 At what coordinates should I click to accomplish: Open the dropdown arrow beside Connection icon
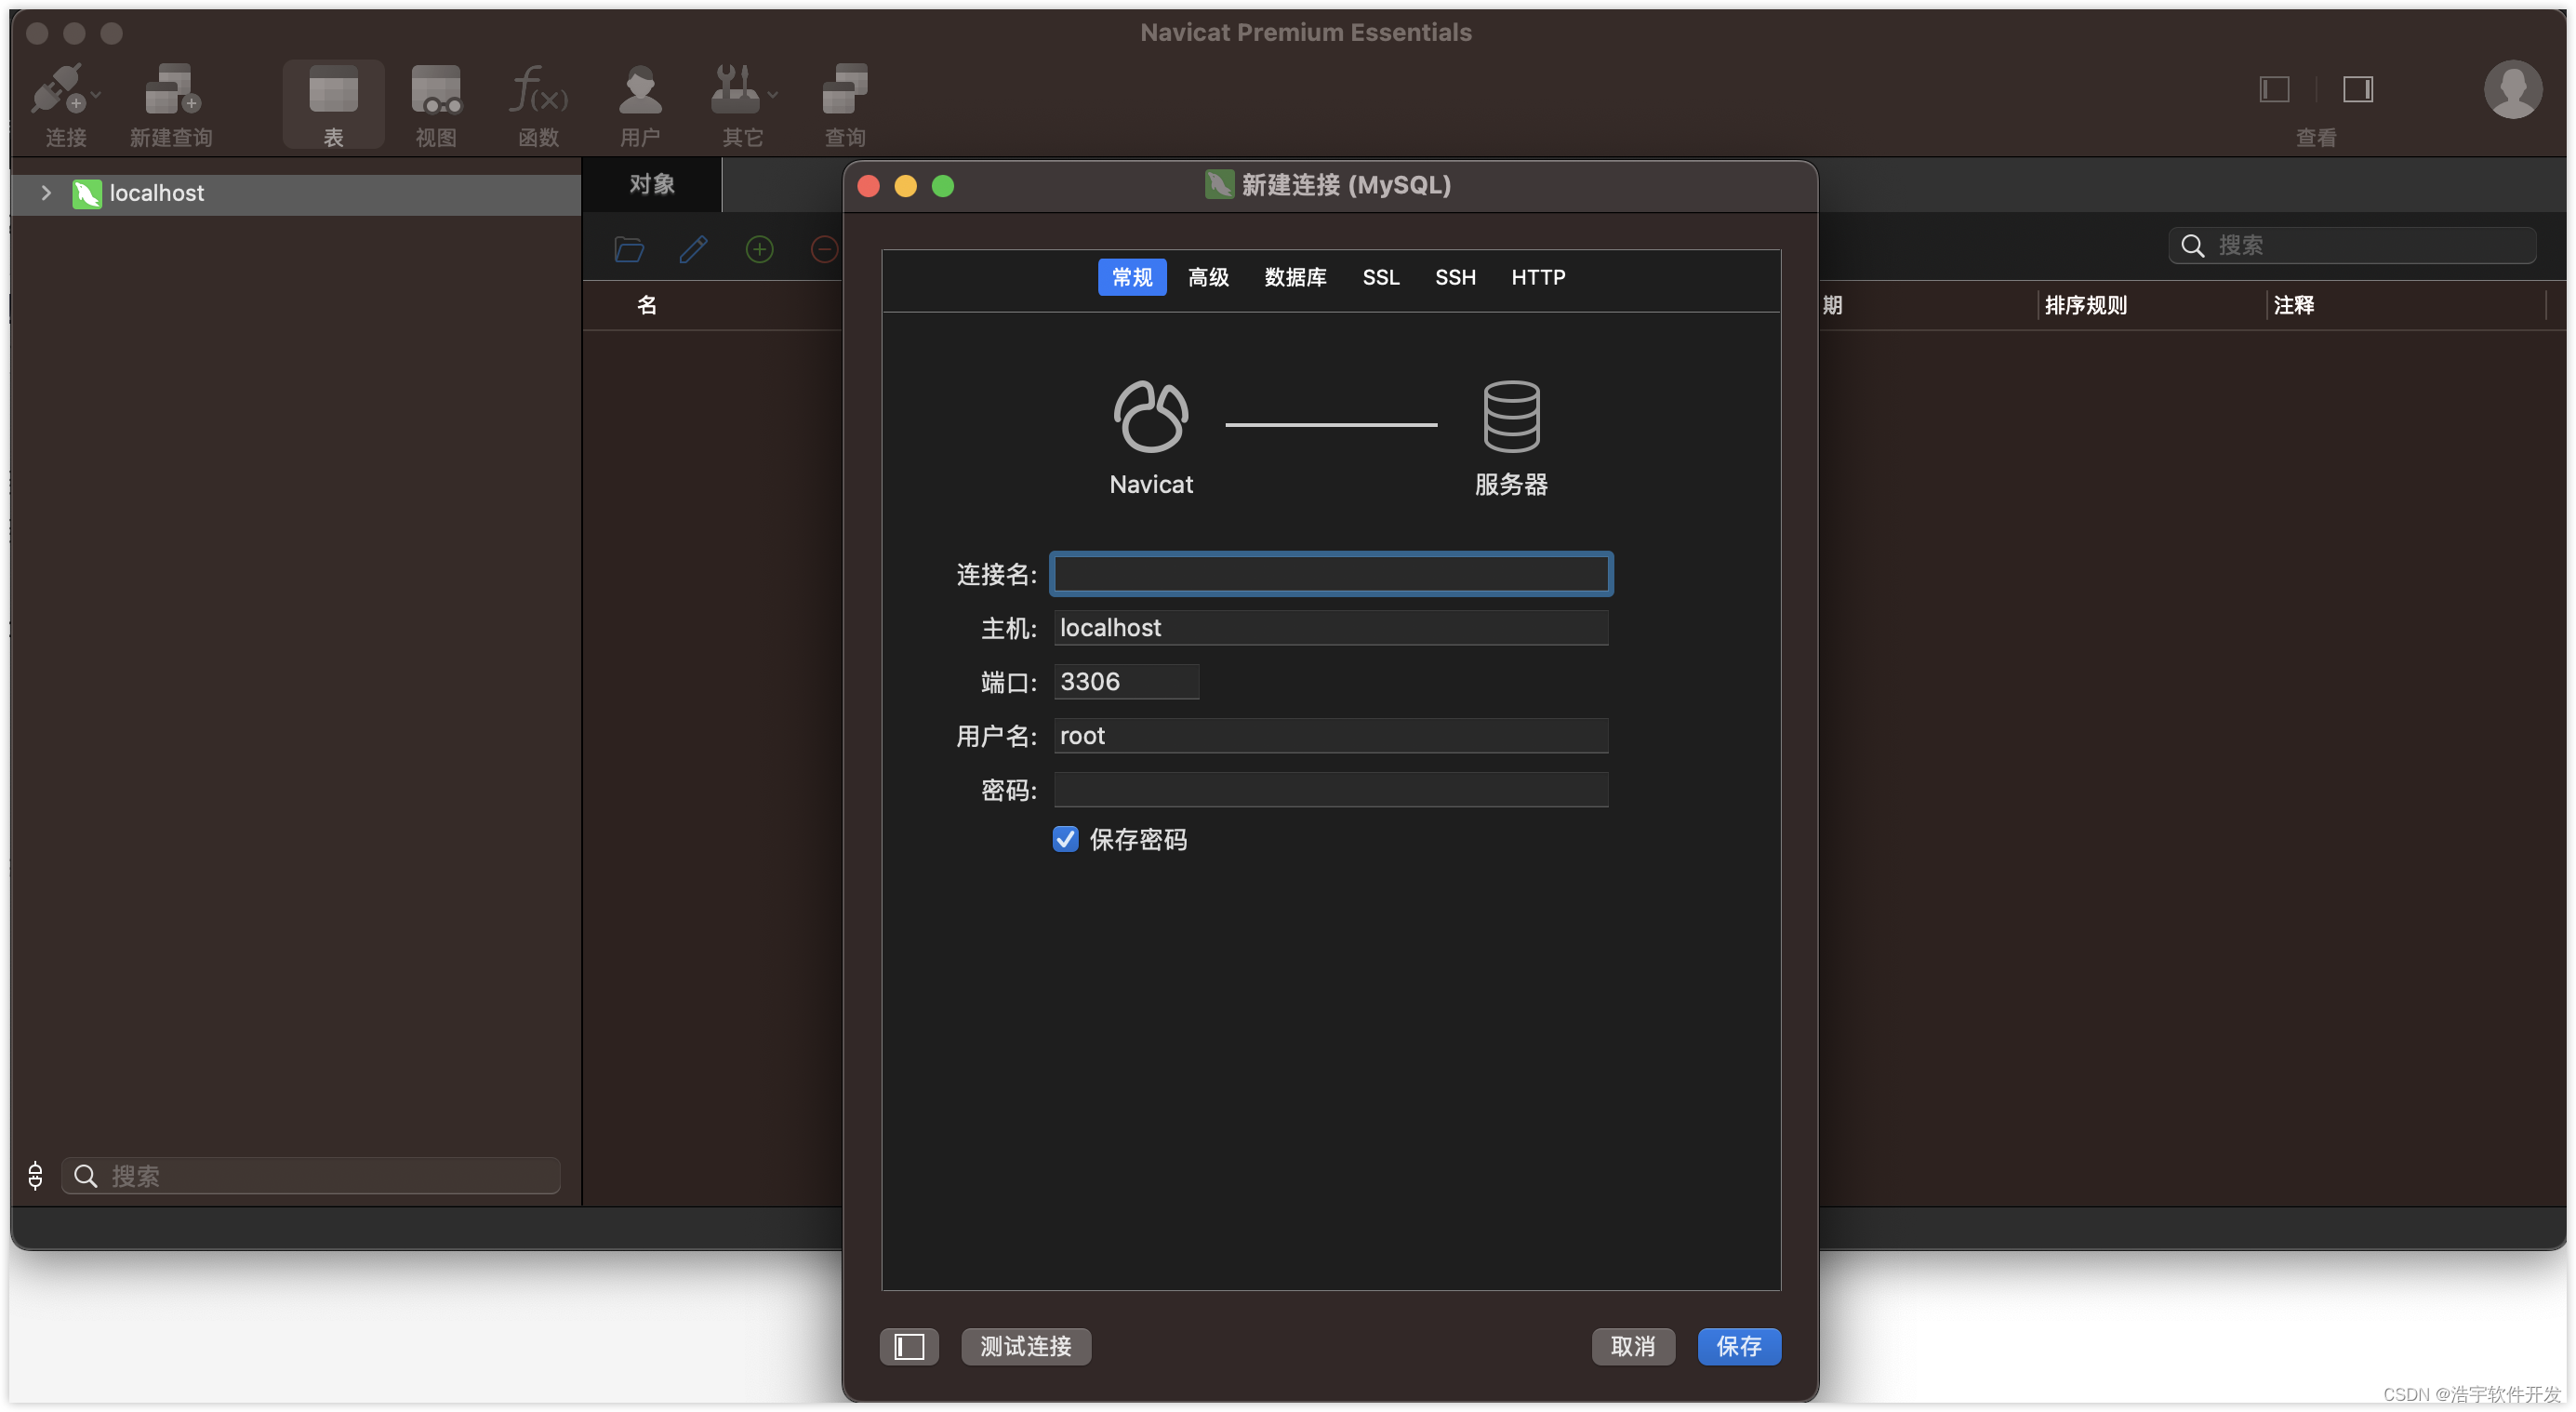(x=96, y=95)
